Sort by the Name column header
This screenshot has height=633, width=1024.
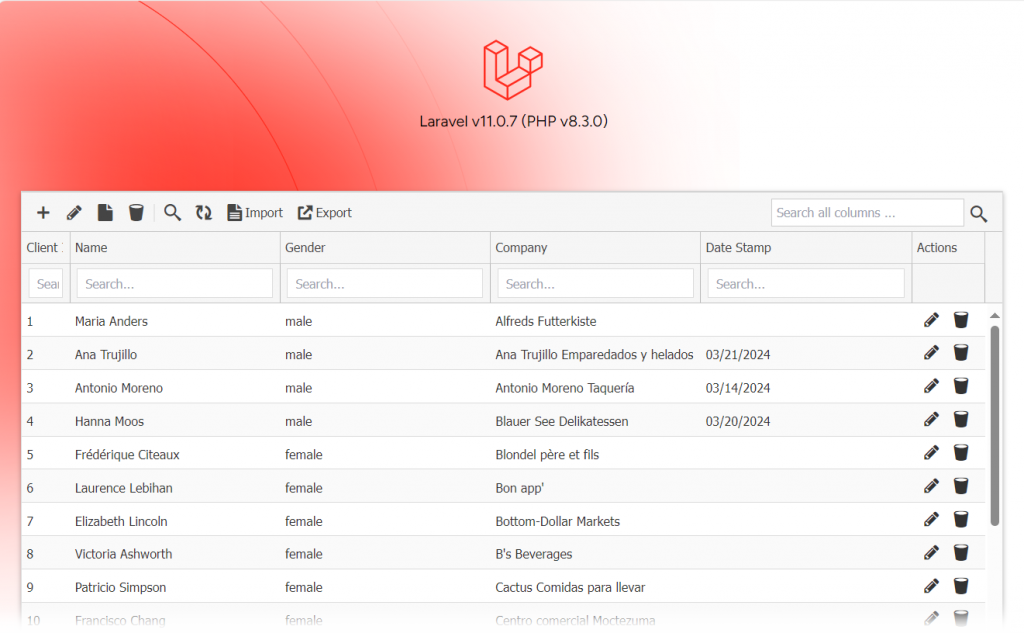click(x=91, y=248)
